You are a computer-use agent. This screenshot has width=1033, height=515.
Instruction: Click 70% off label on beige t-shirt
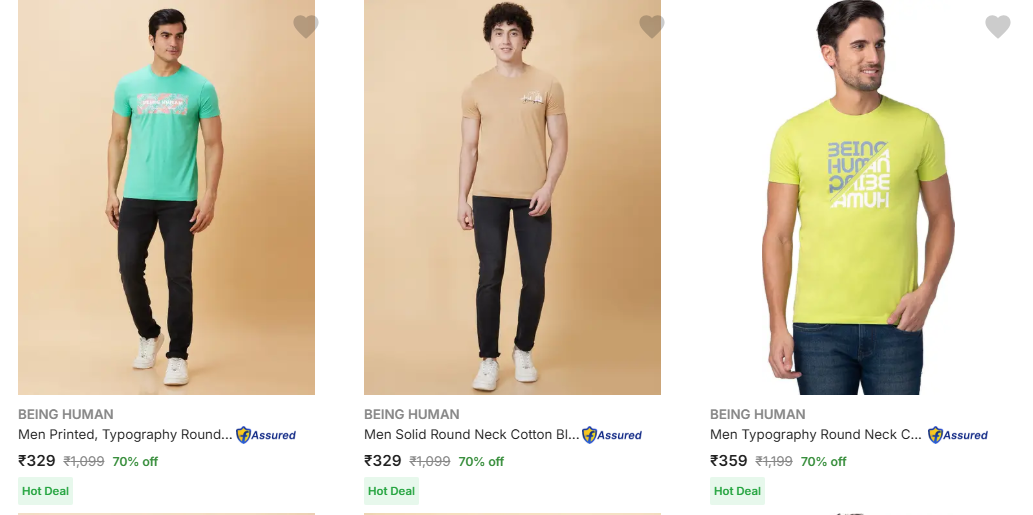[481, 462]
